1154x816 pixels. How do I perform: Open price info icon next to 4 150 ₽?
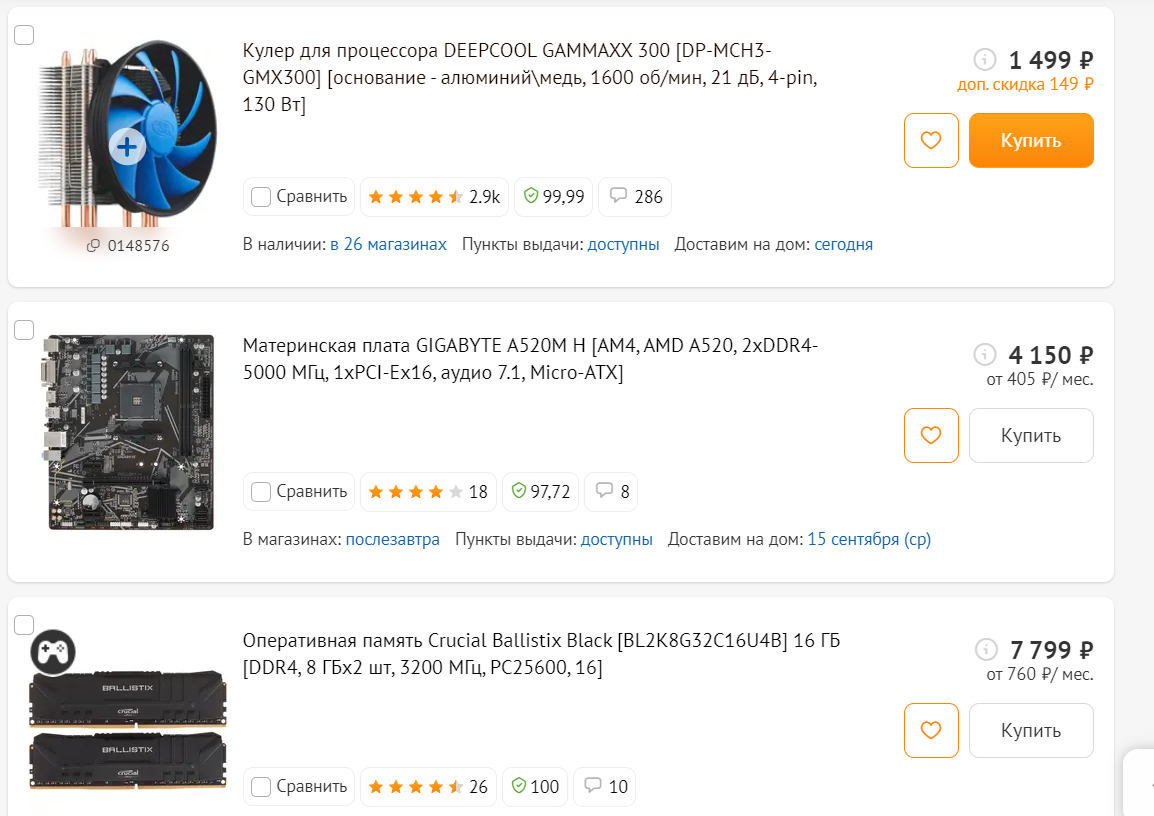(985, 354)
